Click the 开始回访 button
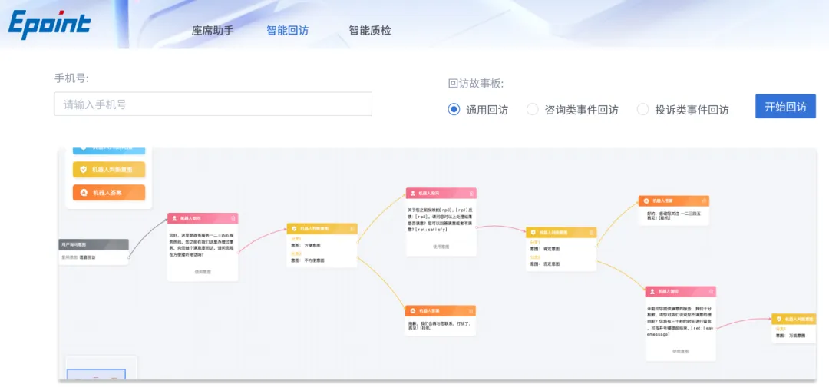830x392 pixels. (785, 106)
